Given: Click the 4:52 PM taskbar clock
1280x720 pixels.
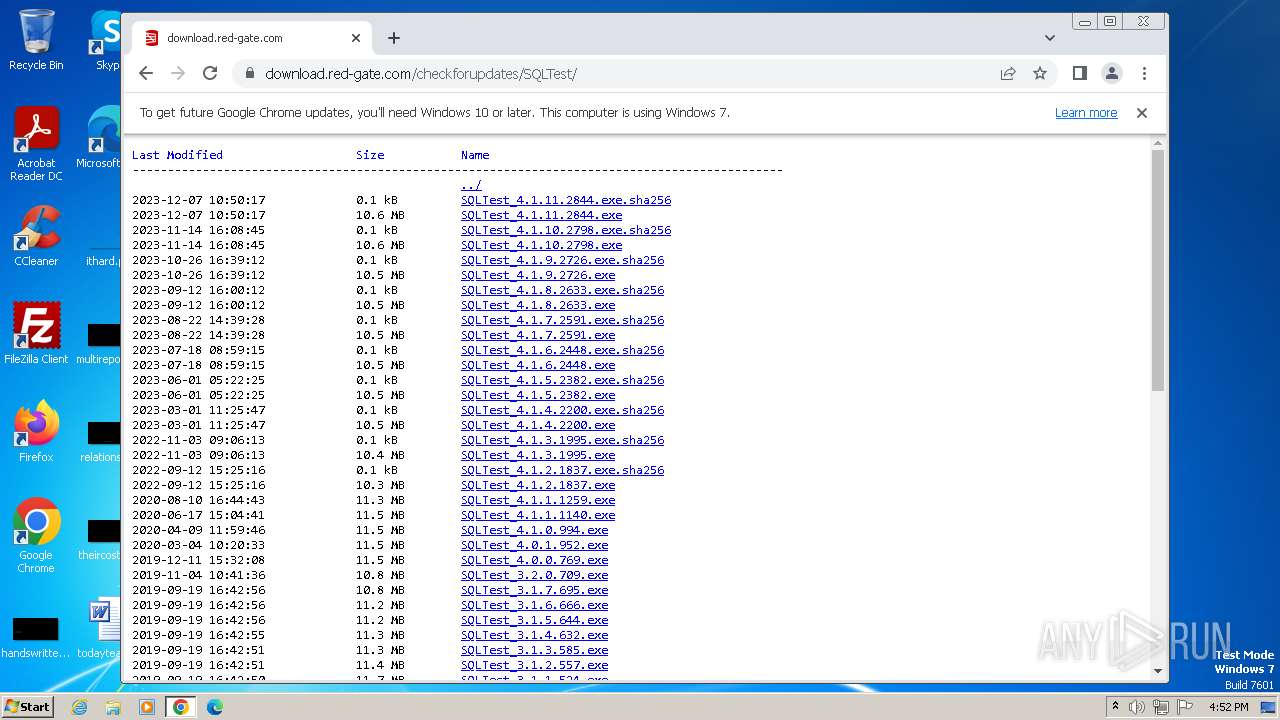Looking at the screenshot, I should [1228, 707].
